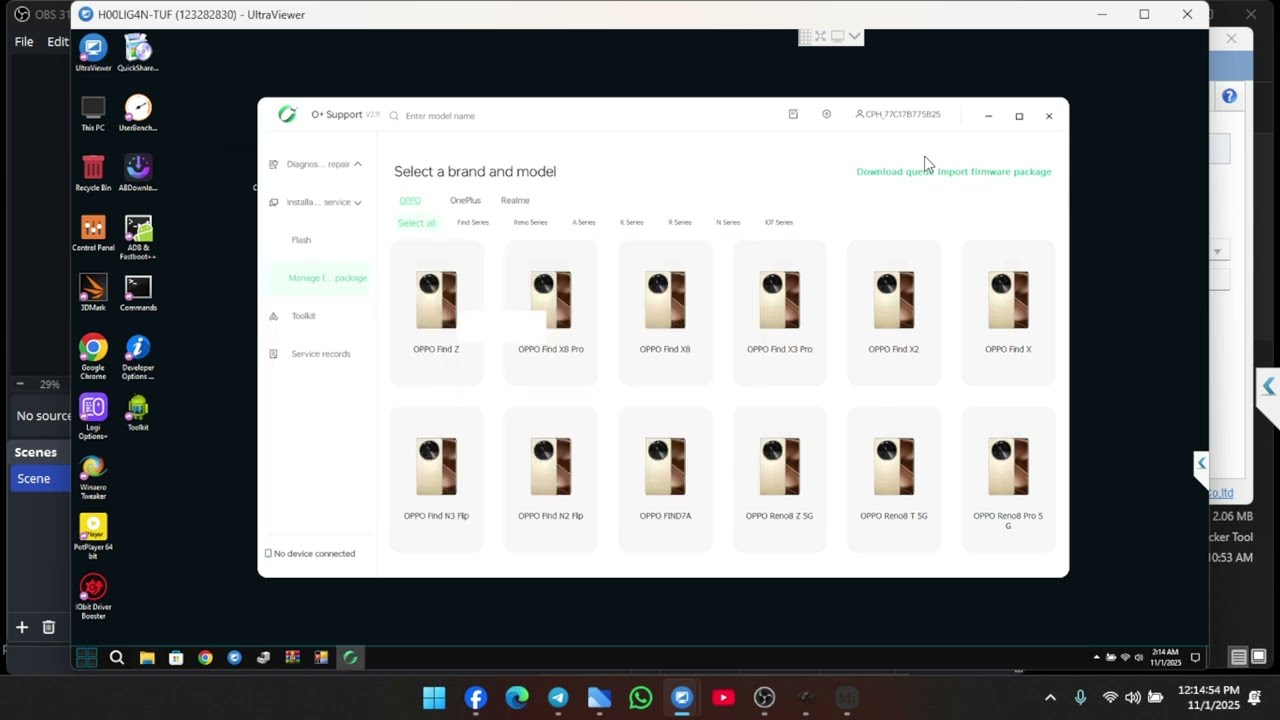Click the host Windows Start button
Viewport: 1280px width, 720px height.
(x=434, y=698)
